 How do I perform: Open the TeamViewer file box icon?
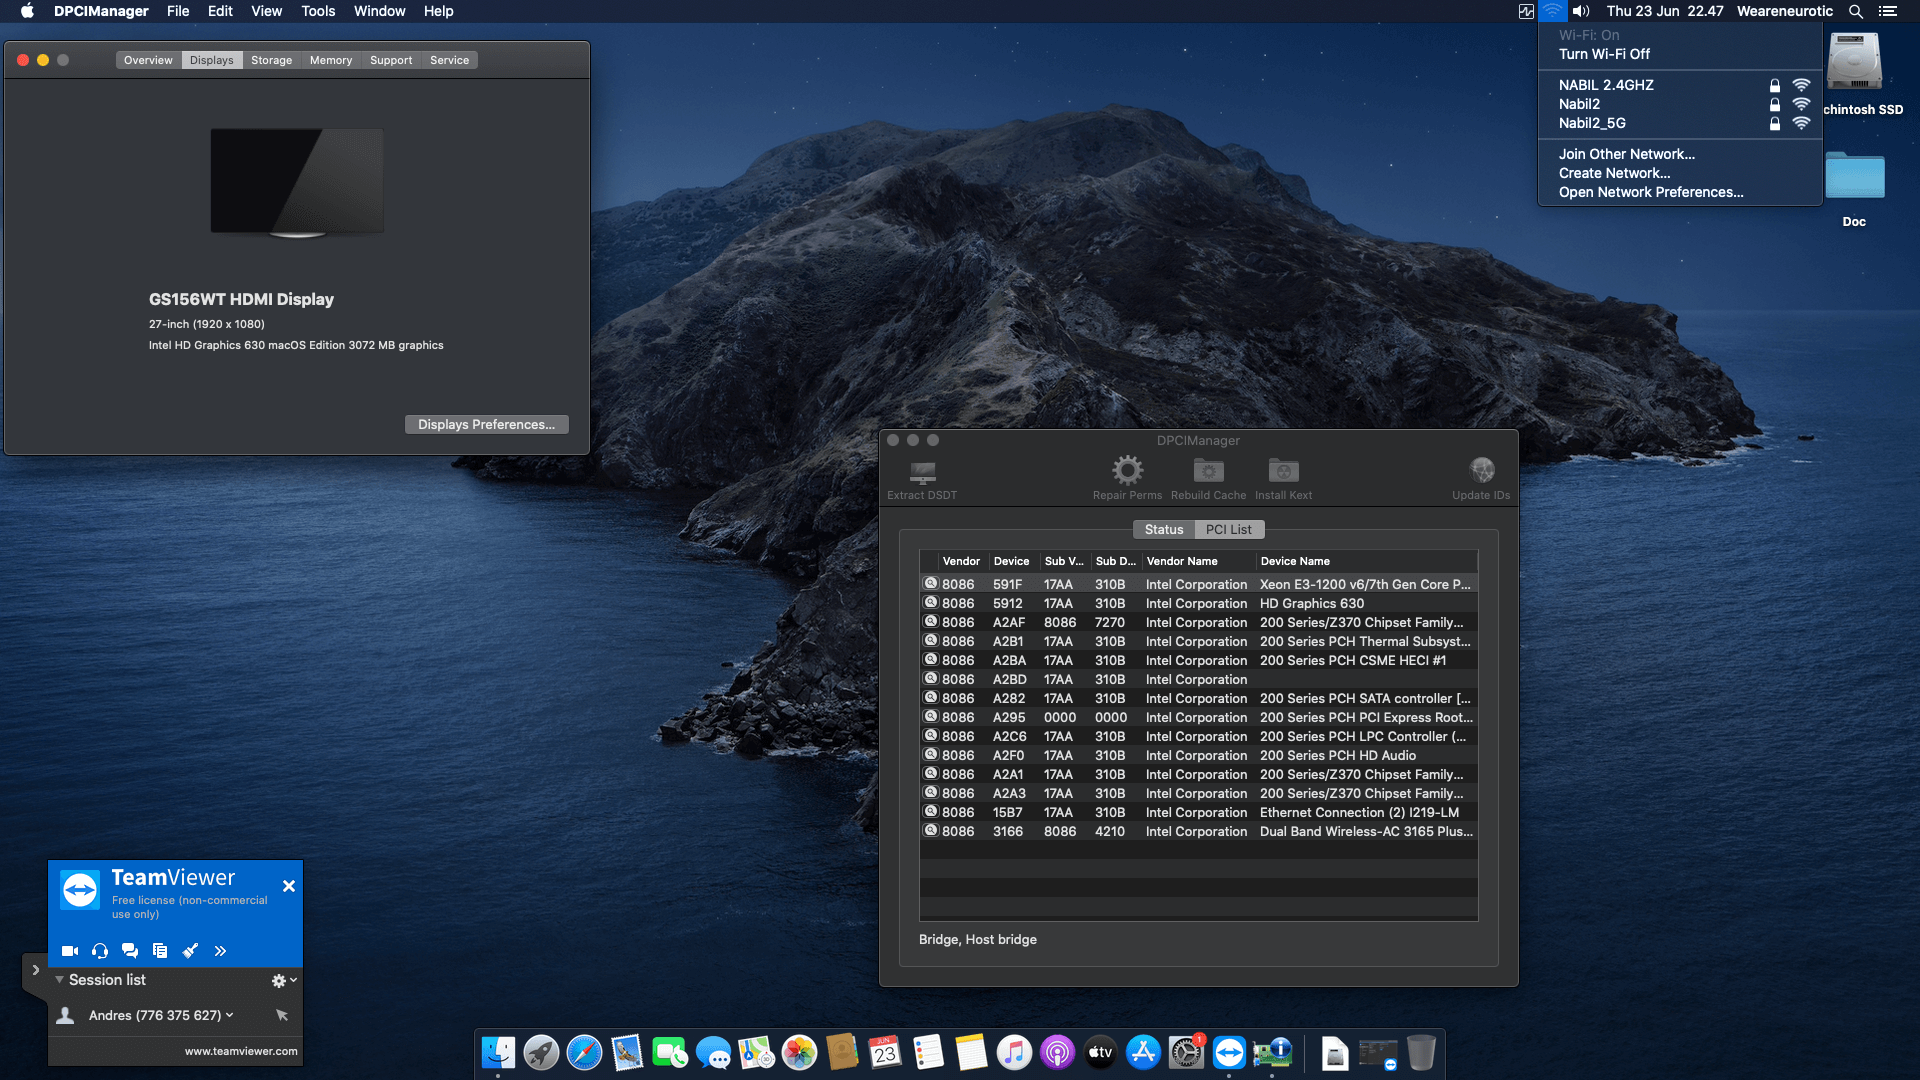pos(160,950)
